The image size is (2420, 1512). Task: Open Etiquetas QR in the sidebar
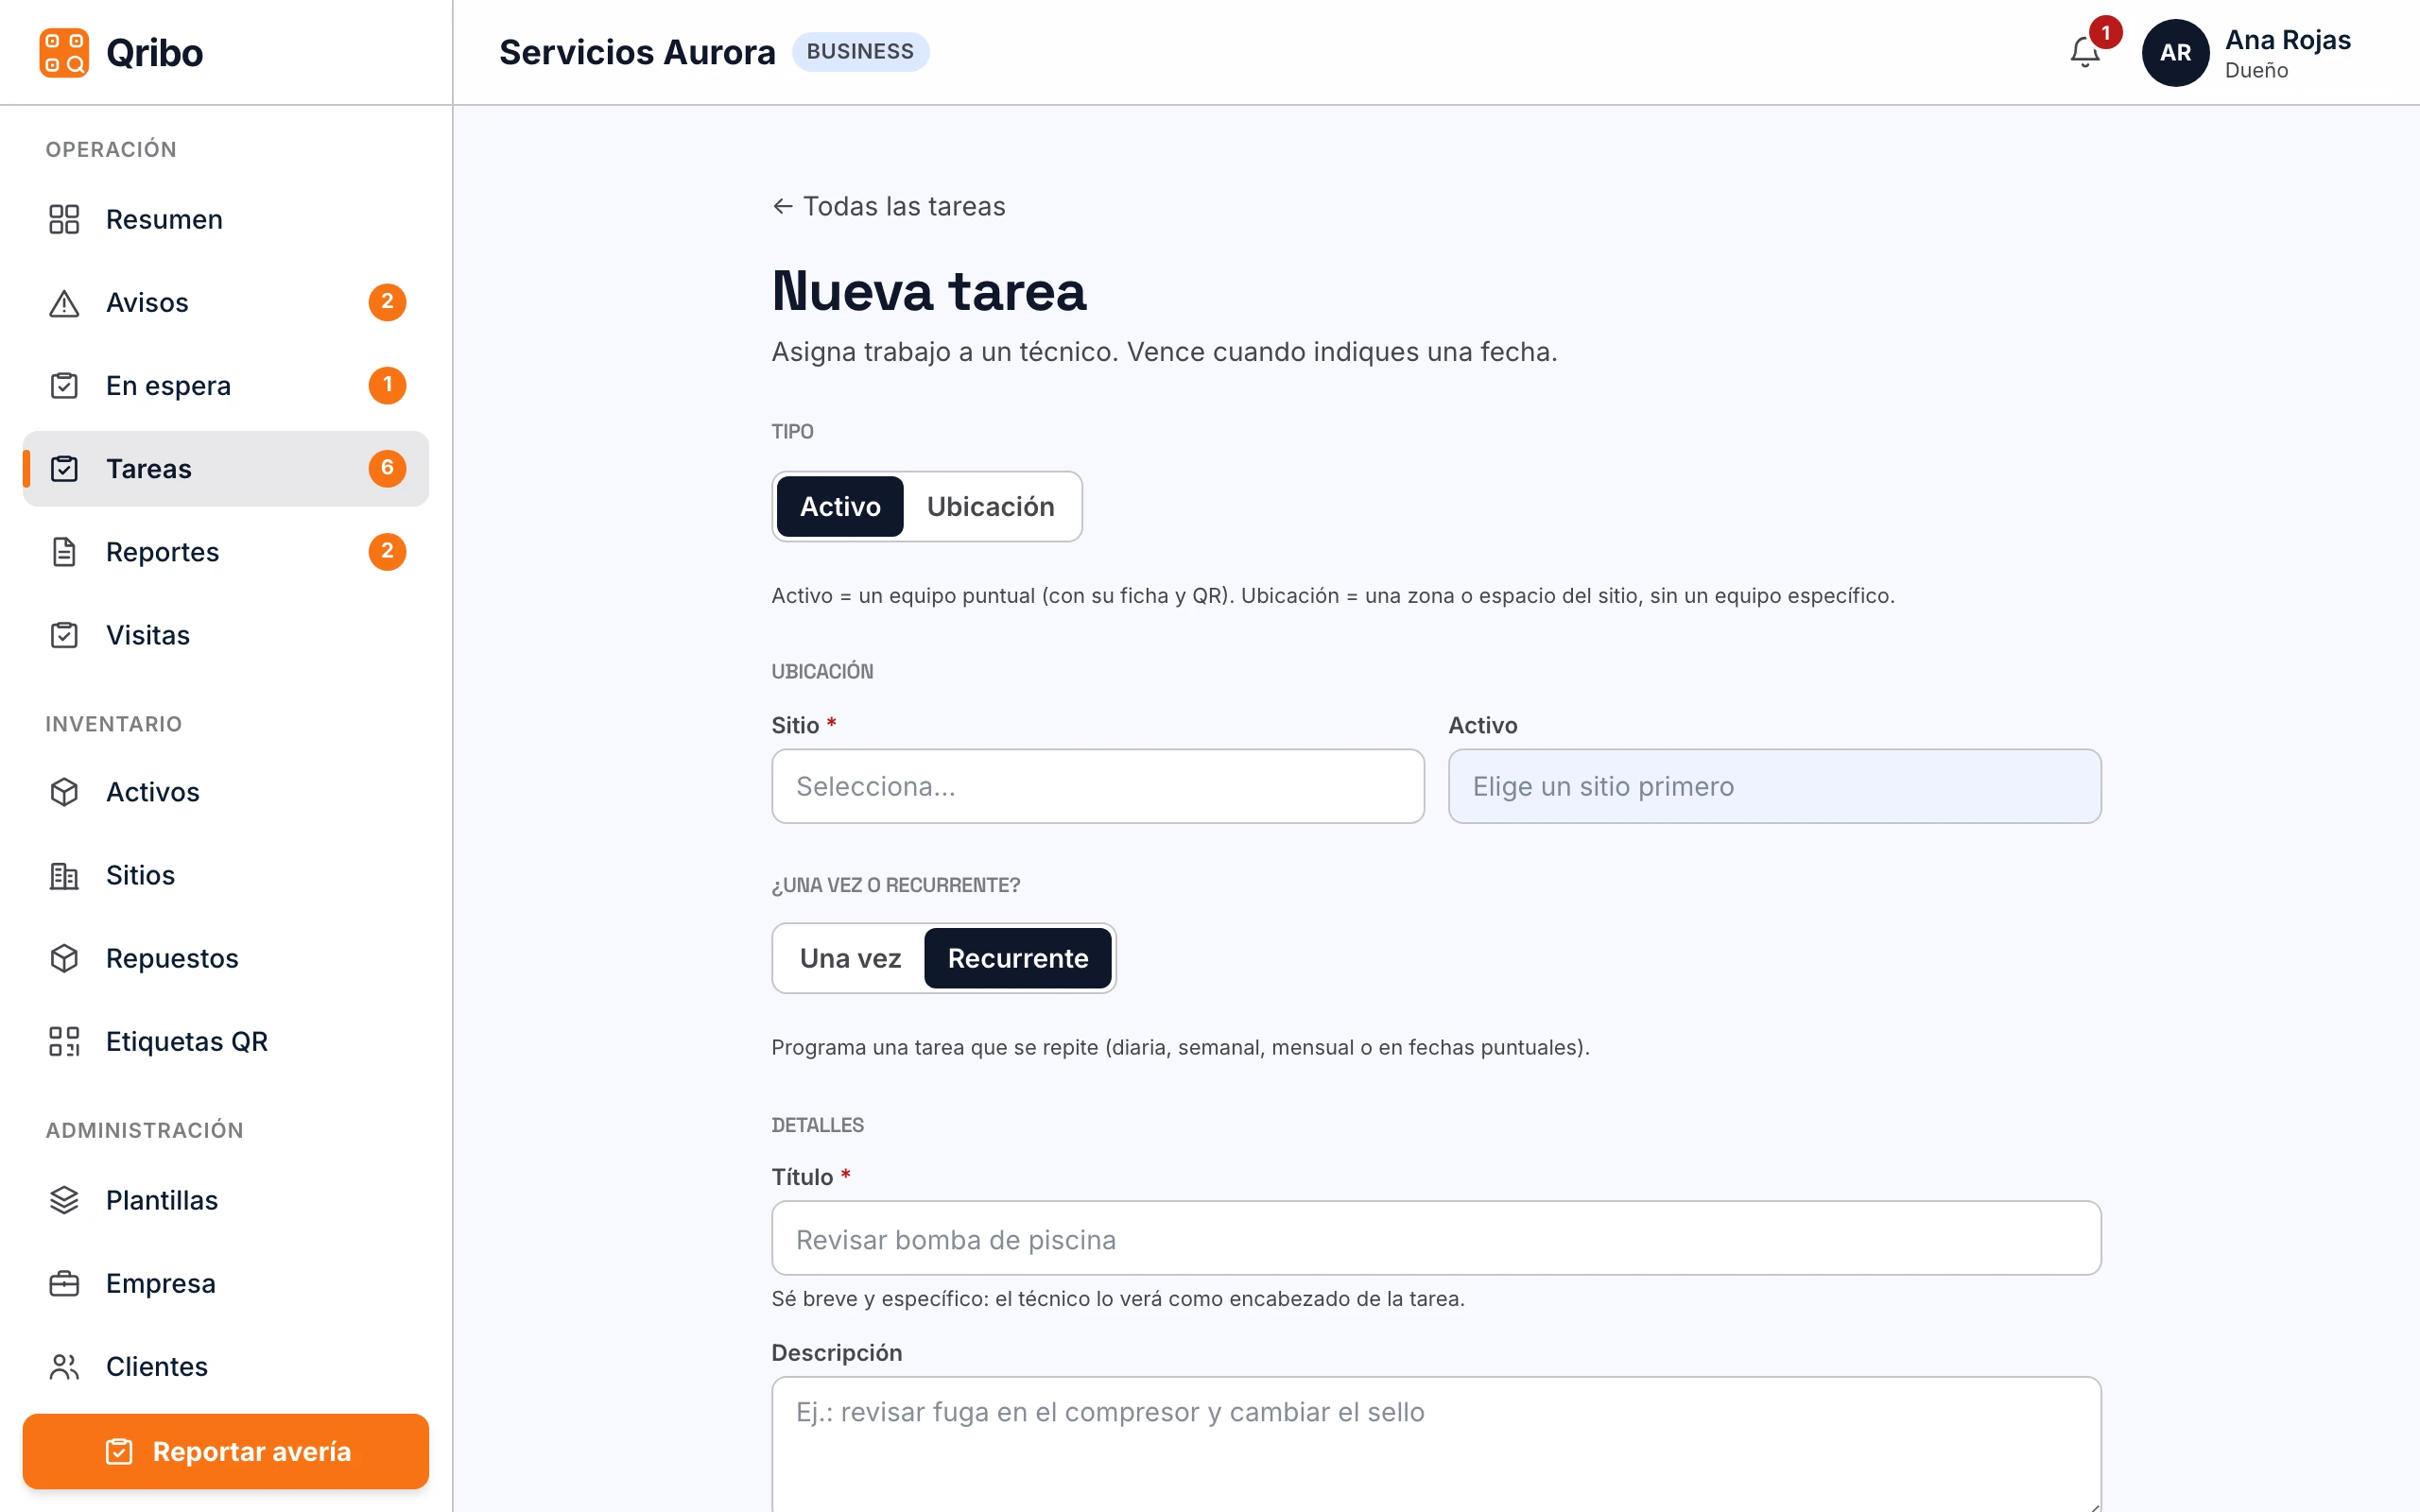click(226, 1041)
